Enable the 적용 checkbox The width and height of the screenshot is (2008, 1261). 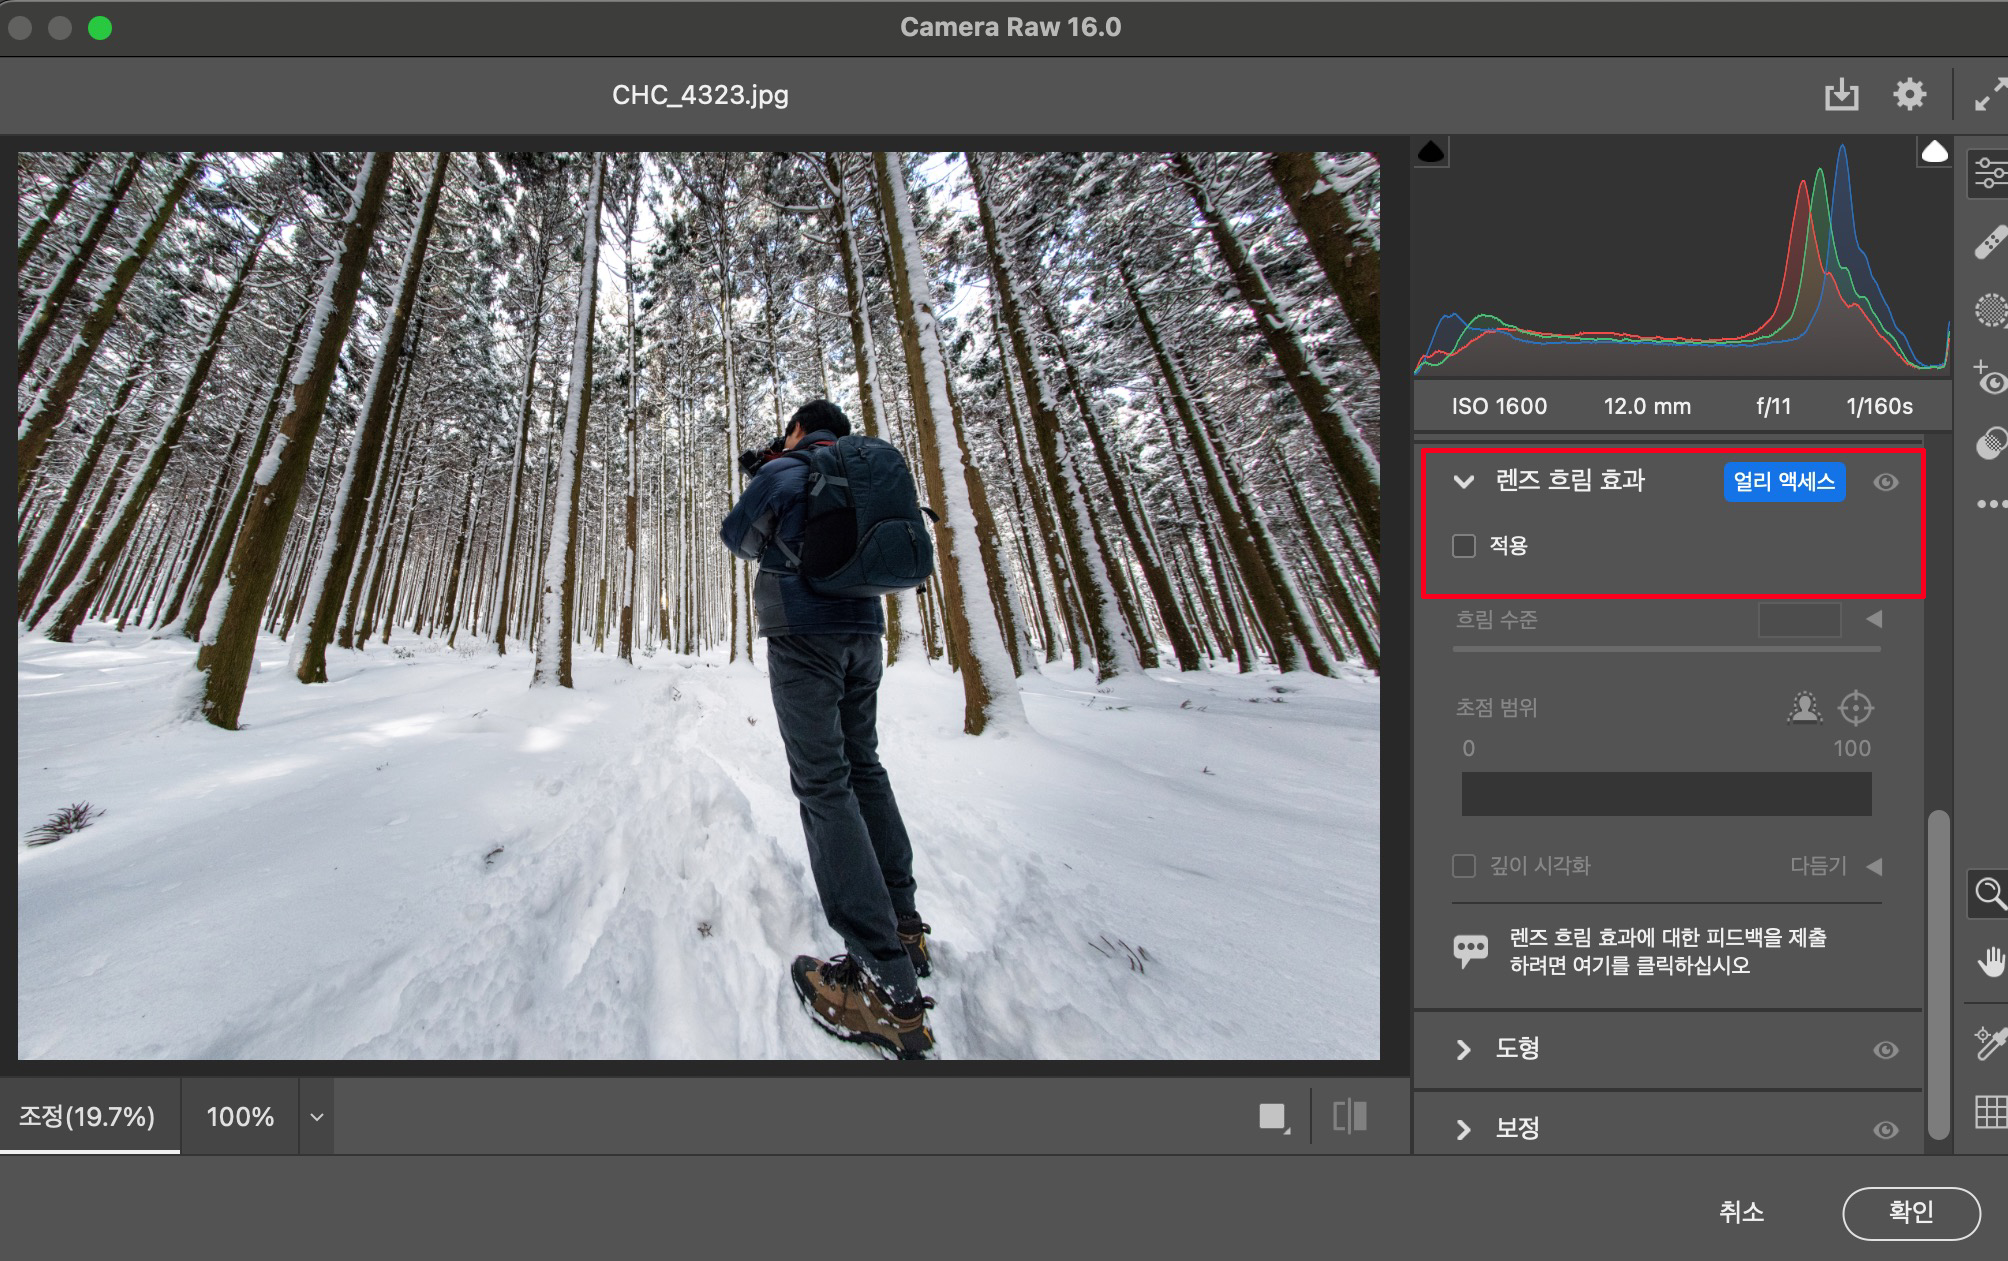[1464, 546]
